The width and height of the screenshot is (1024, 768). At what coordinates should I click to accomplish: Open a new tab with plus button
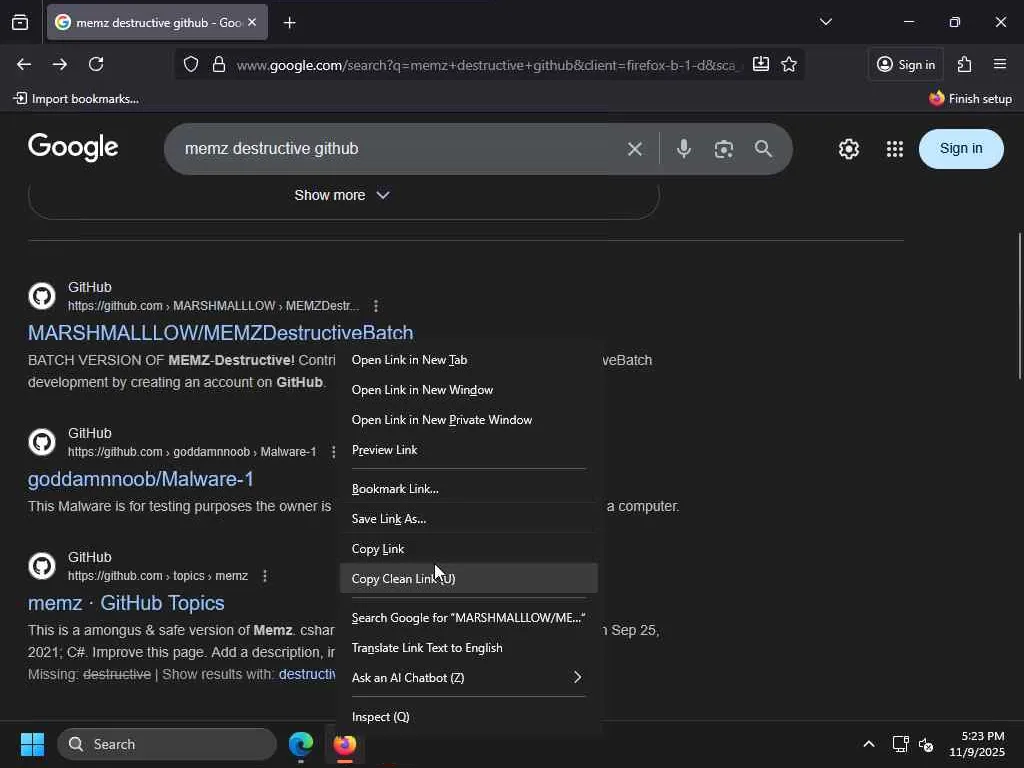point(289,23)
